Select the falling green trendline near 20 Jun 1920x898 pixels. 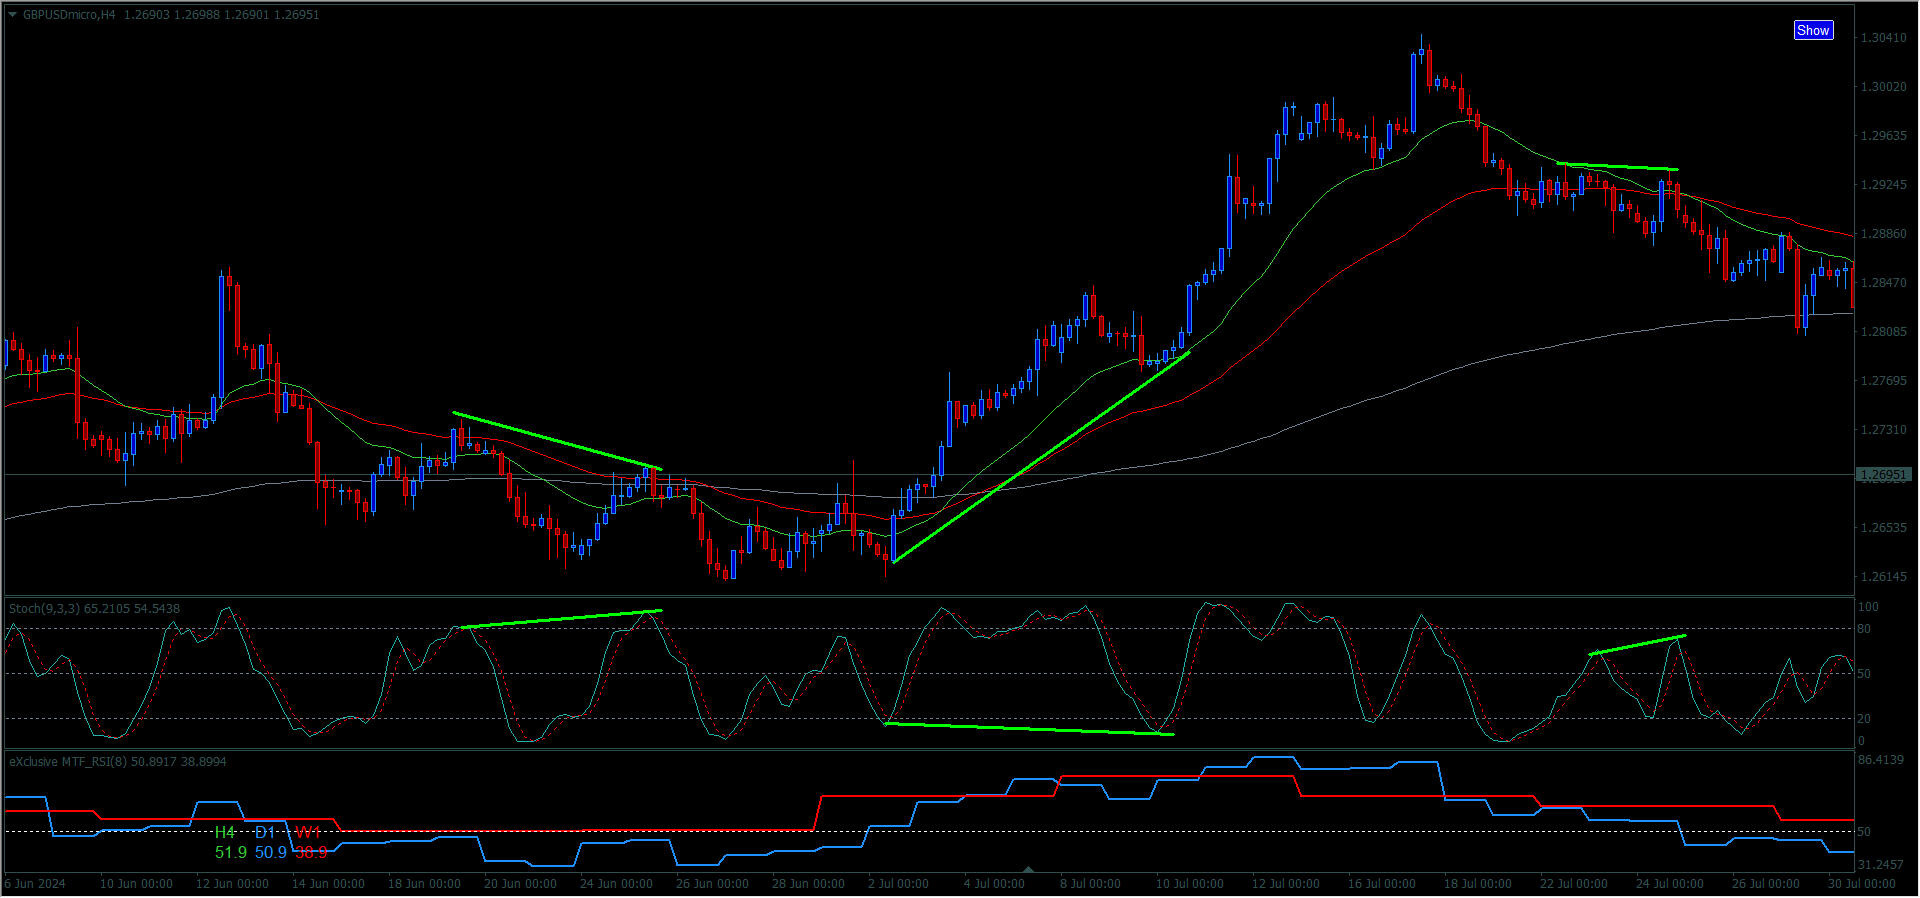[556, 440]
